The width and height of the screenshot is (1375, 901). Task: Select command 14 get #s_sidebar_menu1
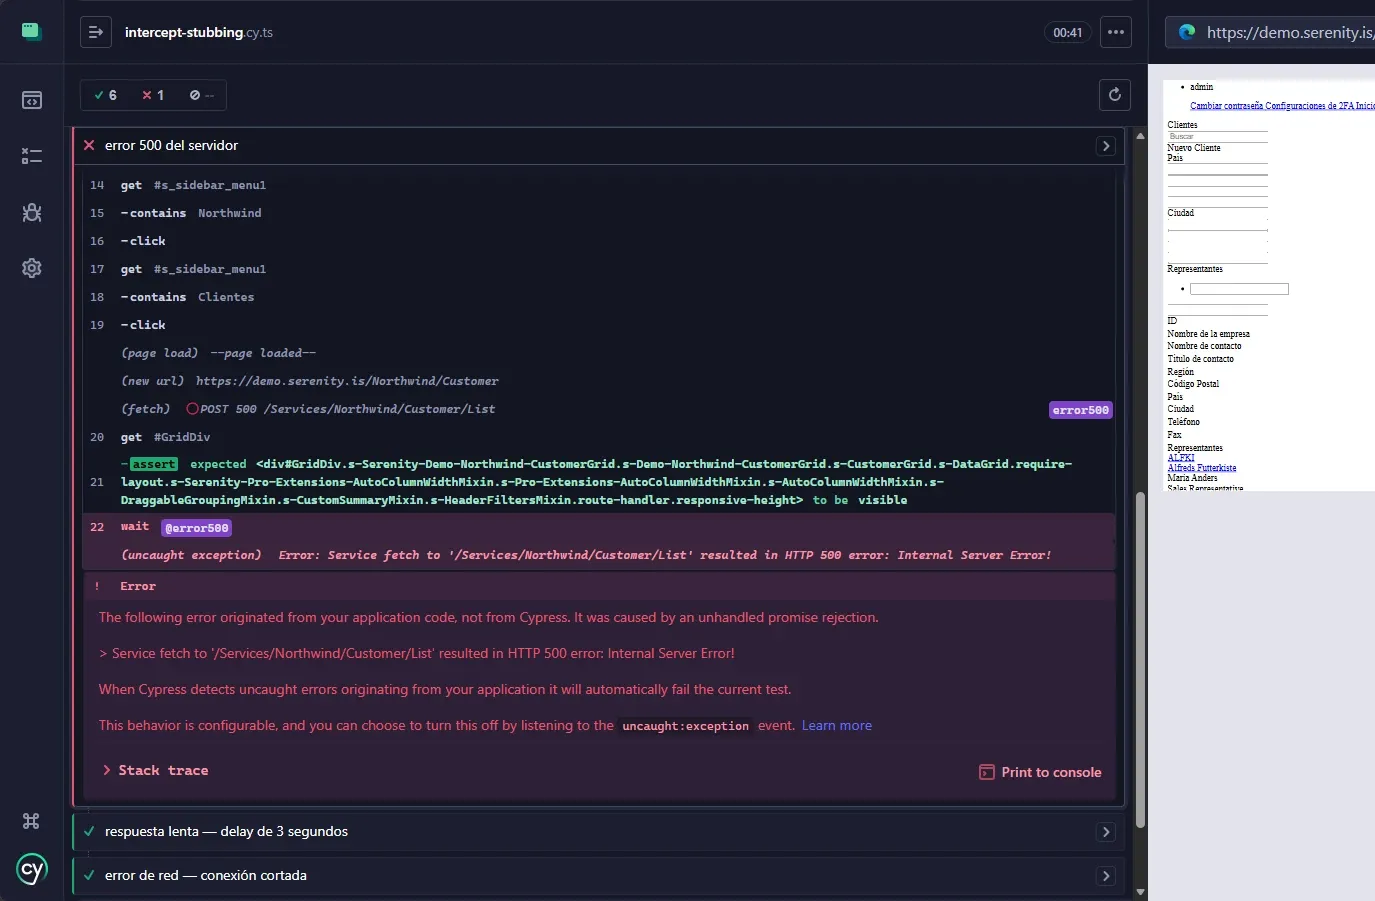[x=598, y=185]
